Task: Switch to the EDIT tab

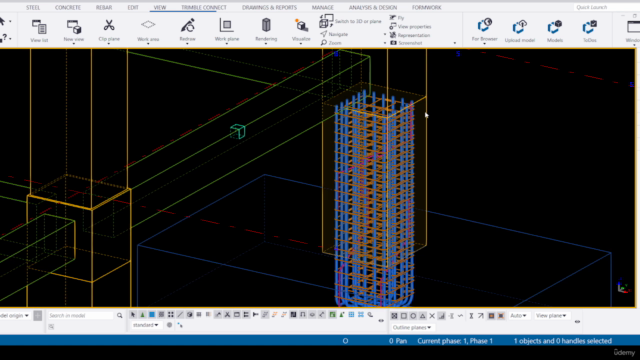Action: point(133,7)
